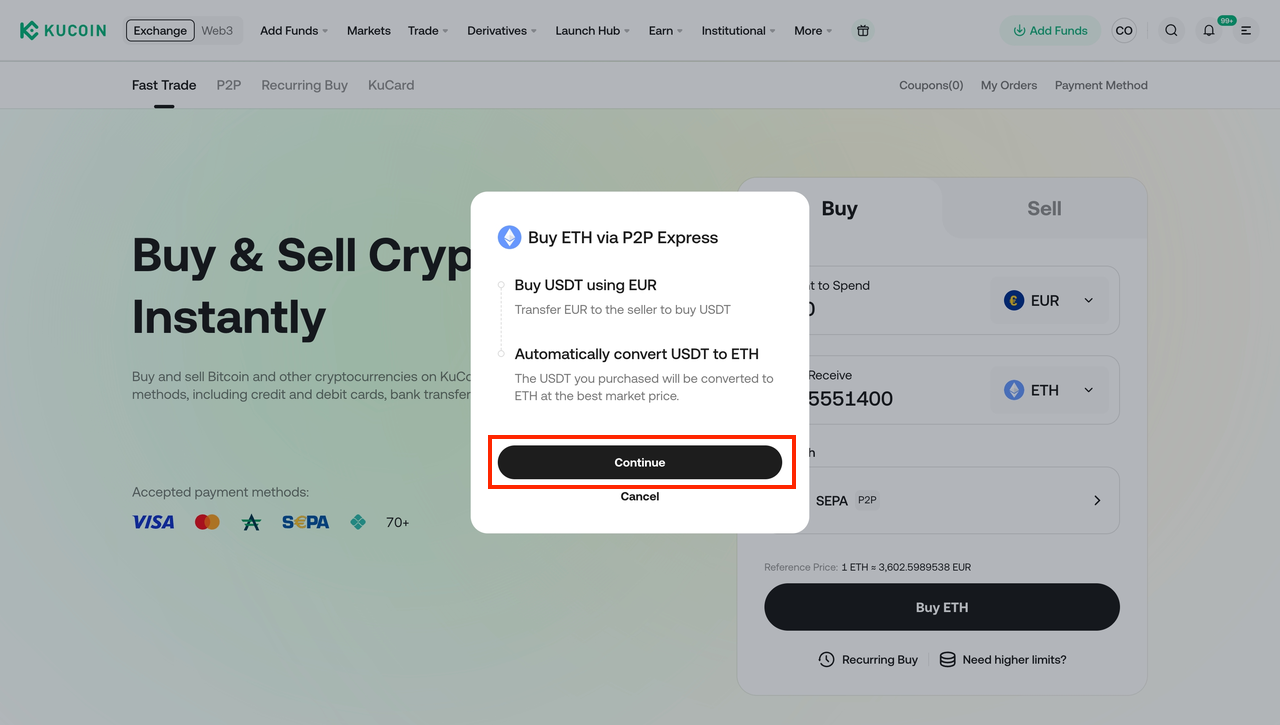Viewport: 1280px width, 725px height.
Task: Open the hamburger menu icon
Action: coord(1246,30)
